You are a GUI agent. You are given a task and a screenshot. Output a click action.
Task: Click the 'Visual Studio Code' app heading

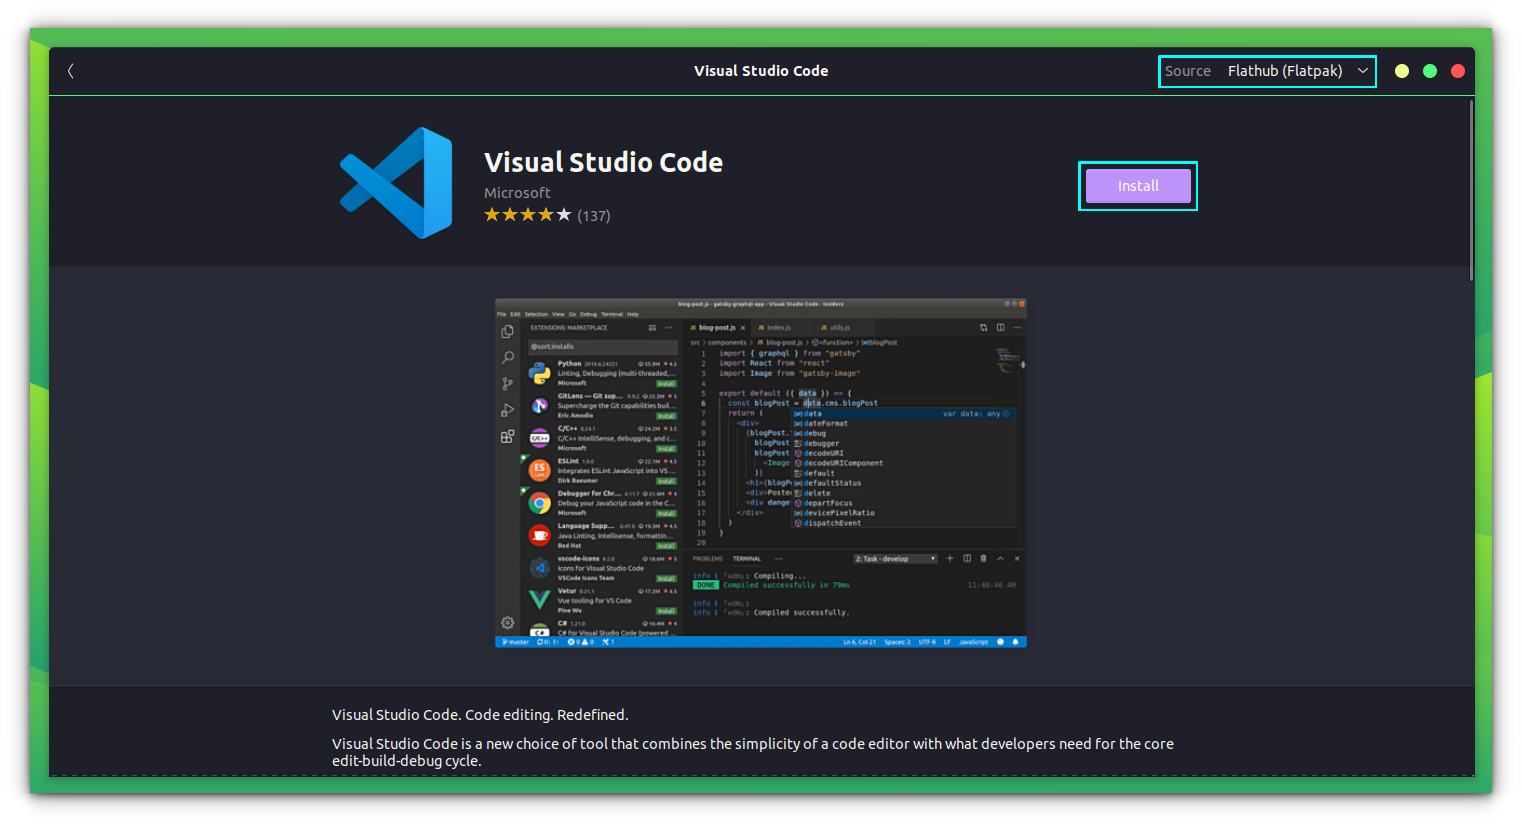pyautogui.click(x=603, y=162)
